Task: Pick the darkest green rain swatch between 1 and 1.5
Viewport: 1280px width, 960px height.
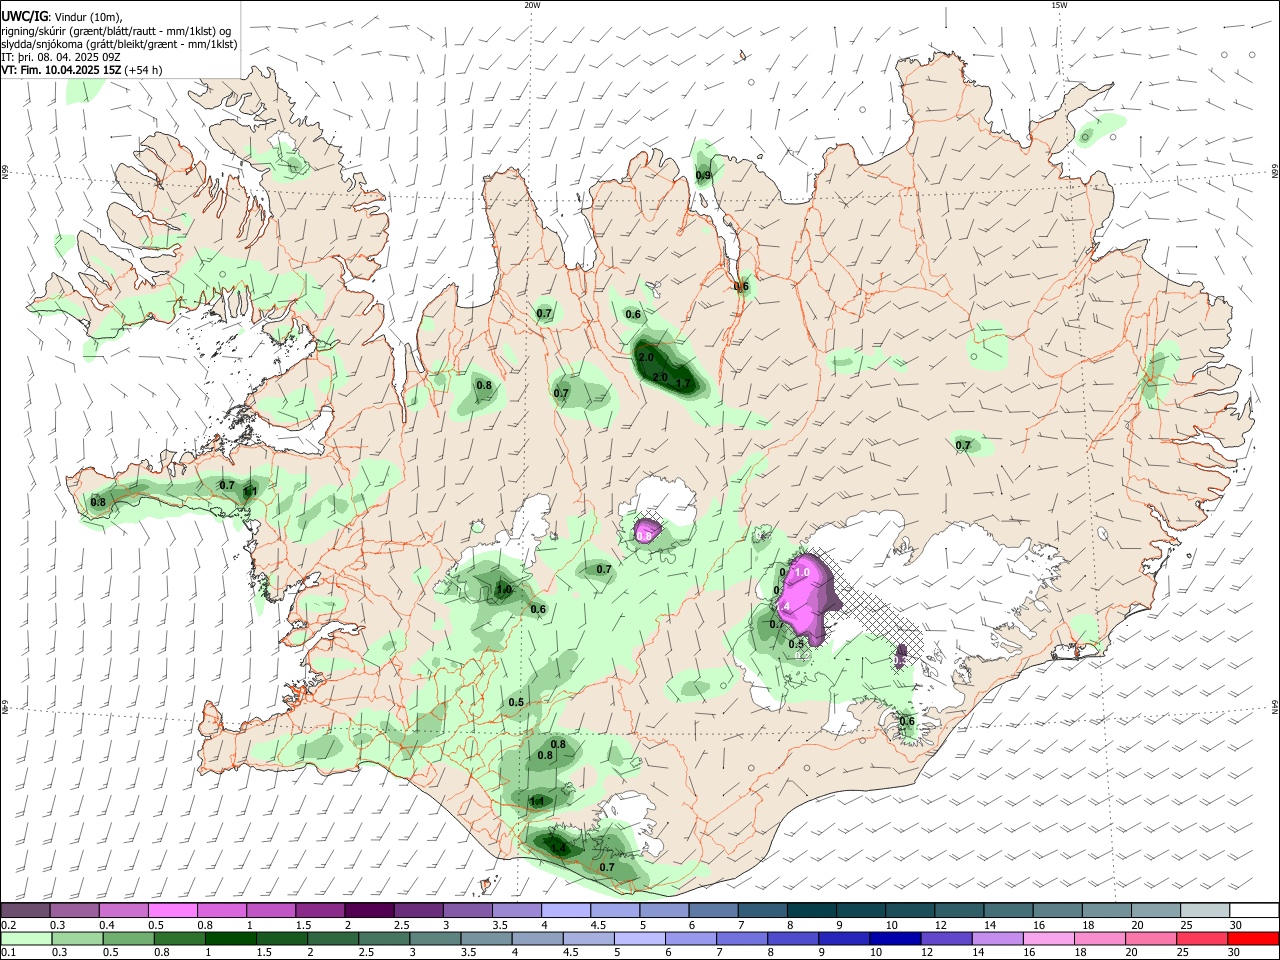Action: coord(230,938)
